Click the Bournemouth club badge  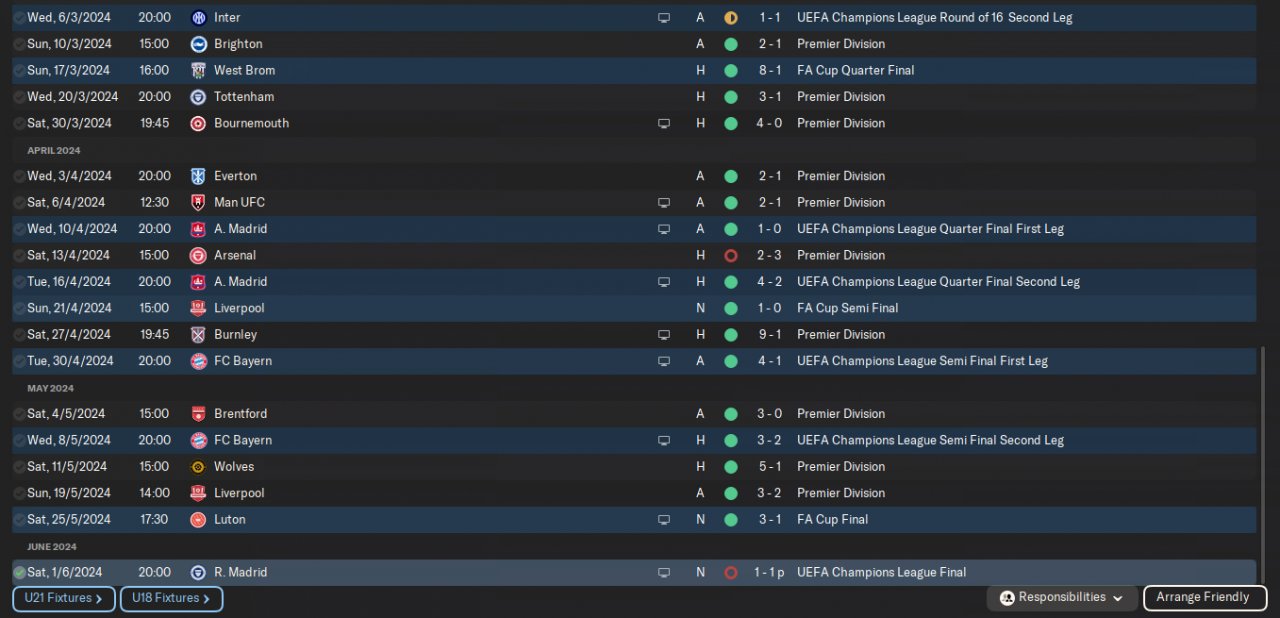(x=198, y=123)
